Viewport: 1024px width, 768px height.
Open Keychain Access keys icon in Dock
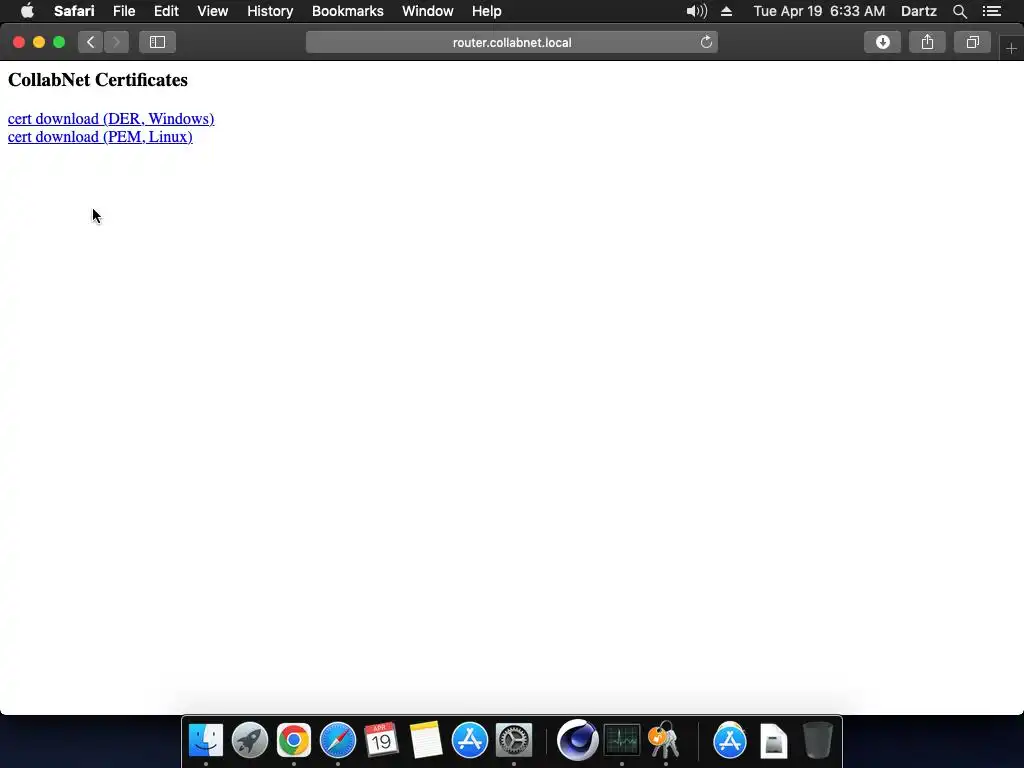[664, 741]
